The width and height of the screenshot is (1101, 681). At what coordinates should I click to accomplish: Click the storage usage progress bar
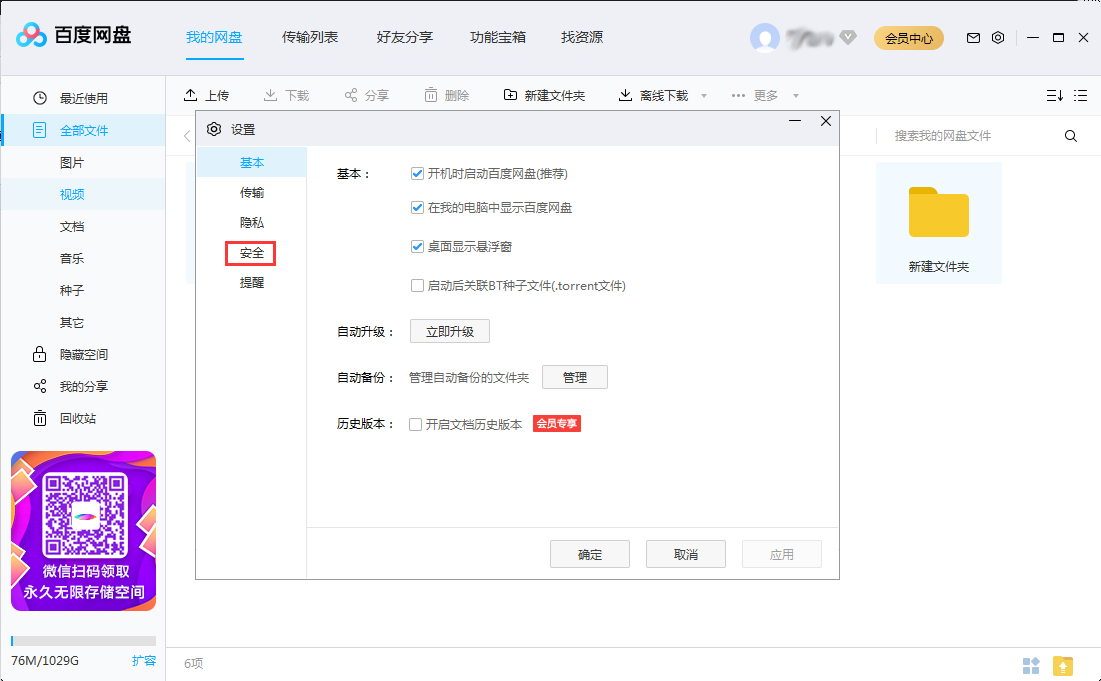83,640
